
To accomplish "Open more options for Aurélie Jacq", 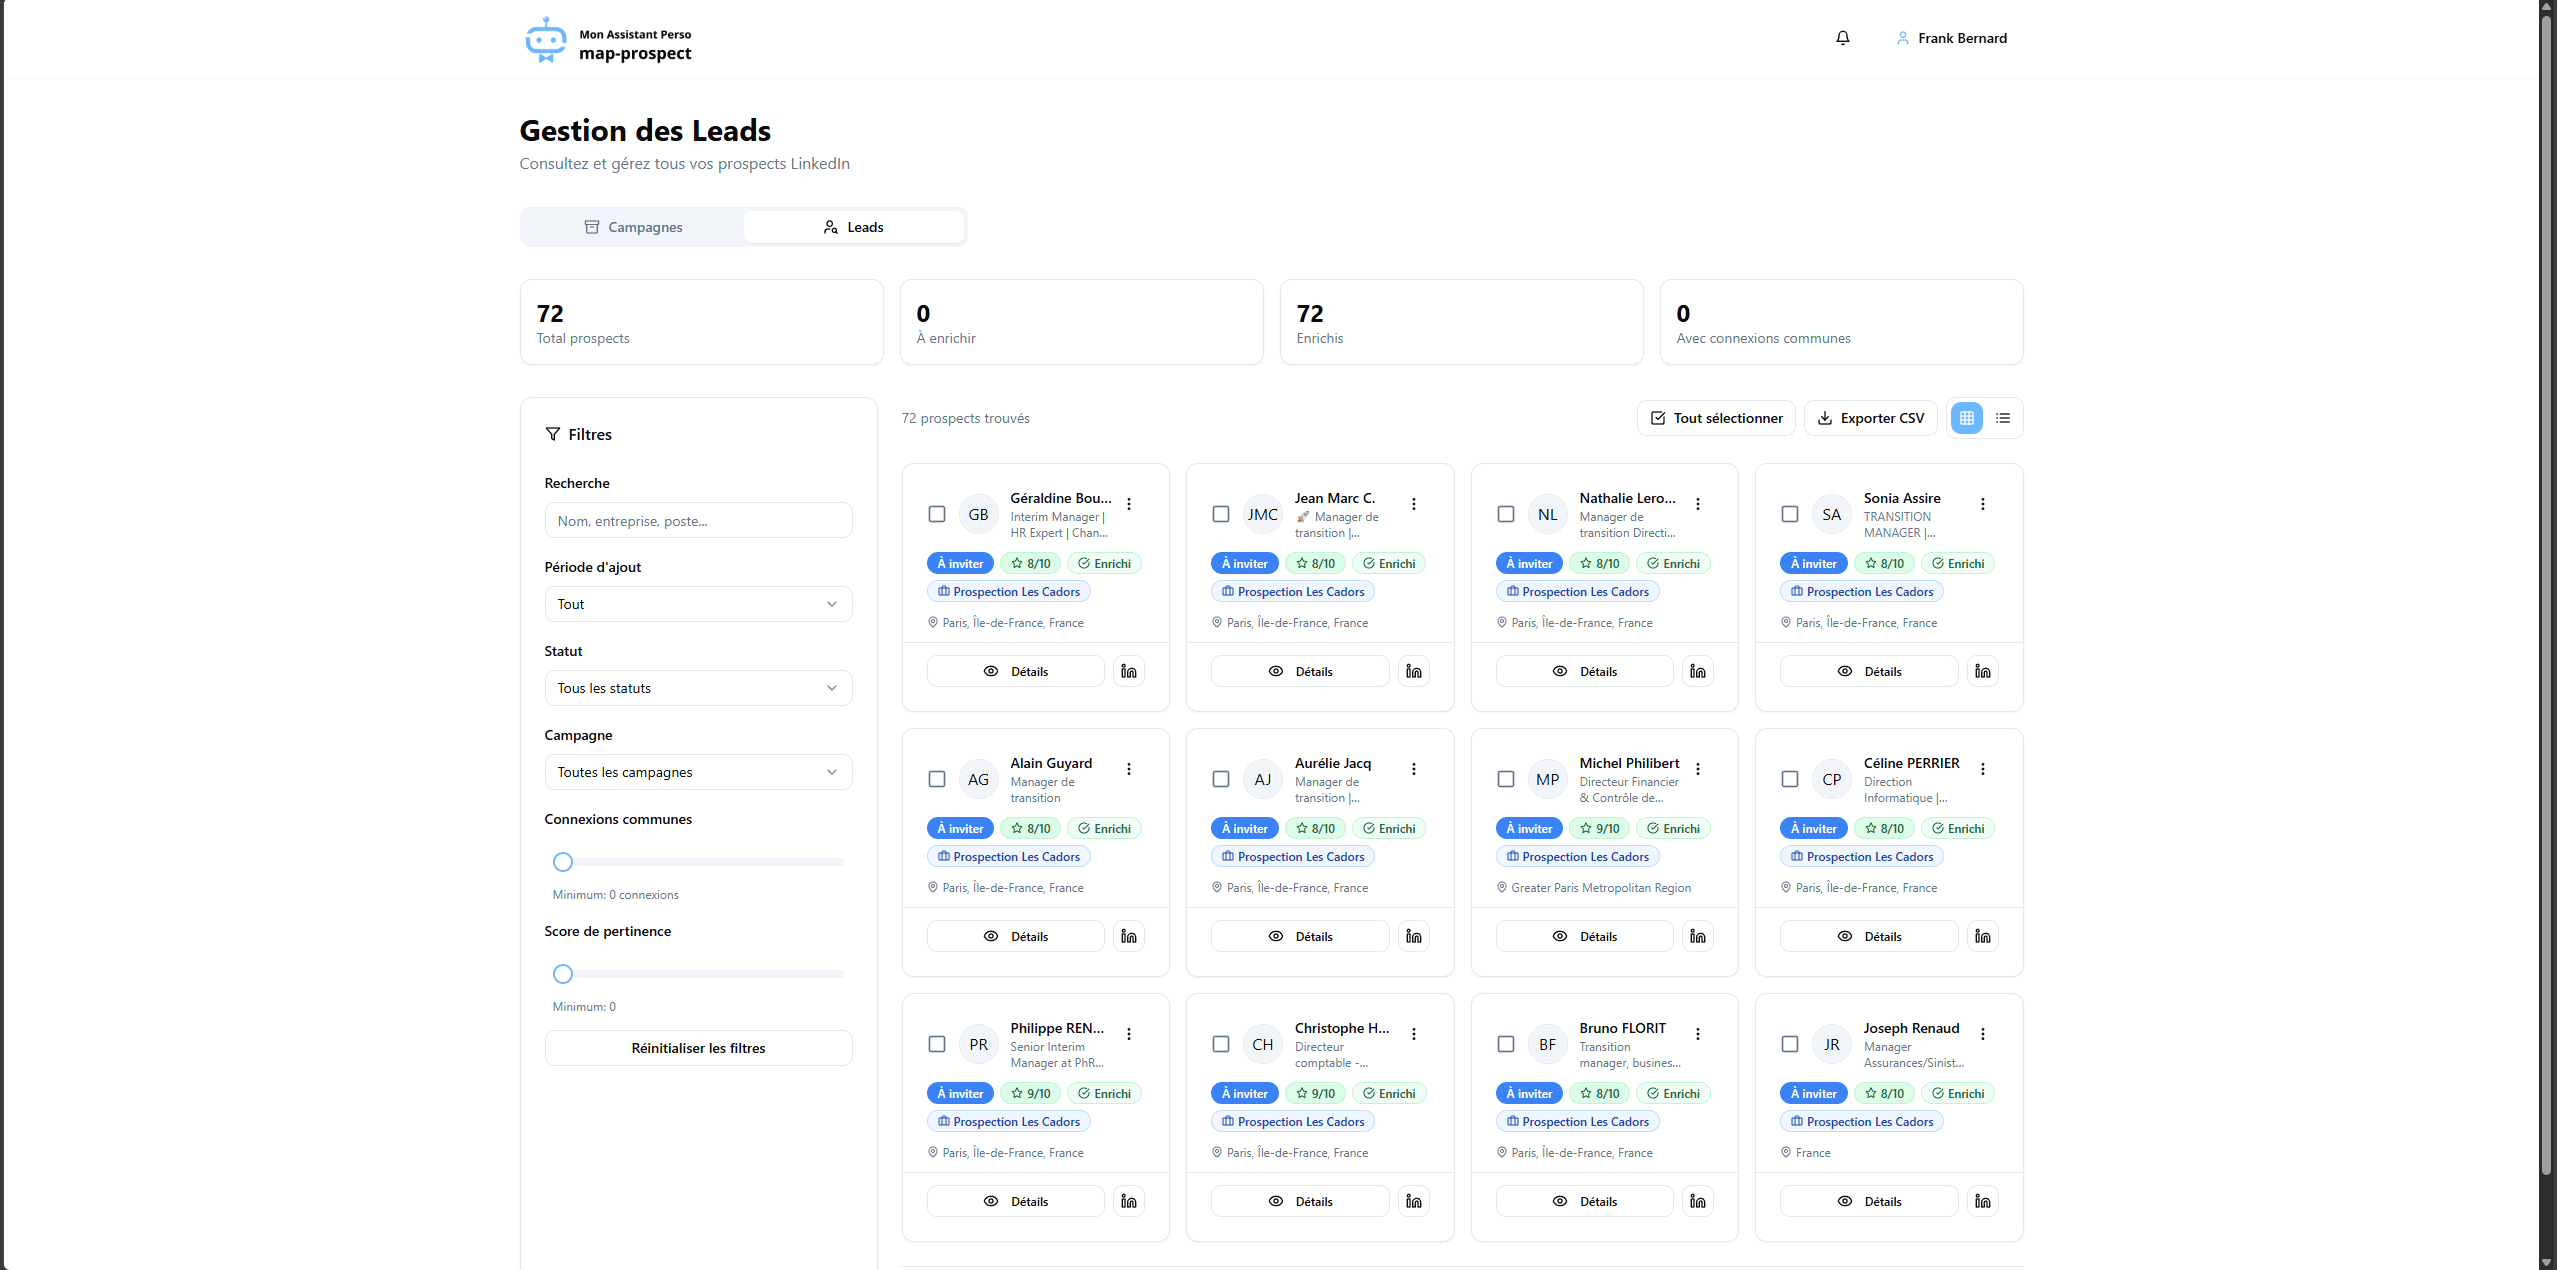I will 1413,769.
